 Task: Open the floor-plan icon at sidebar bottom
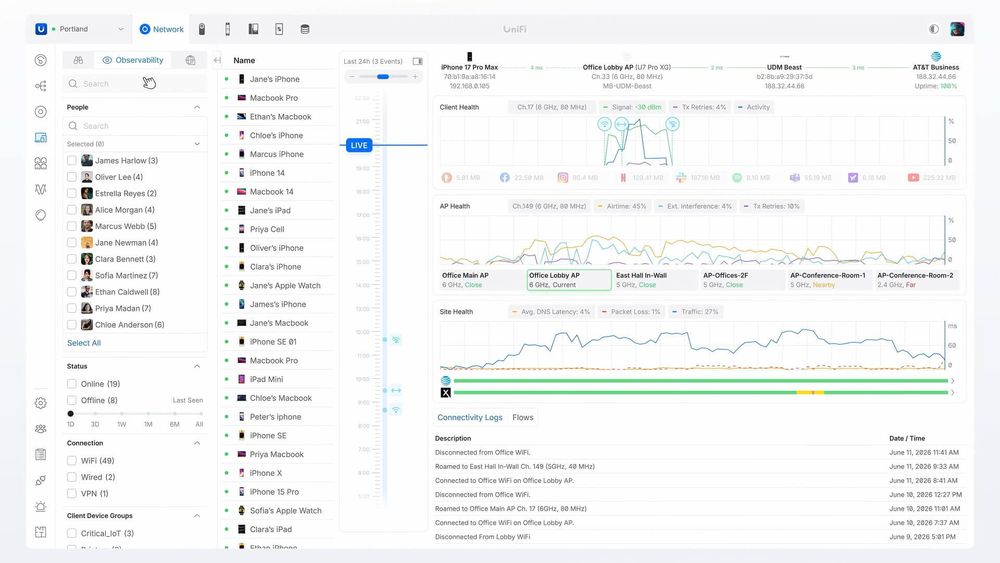41,532
